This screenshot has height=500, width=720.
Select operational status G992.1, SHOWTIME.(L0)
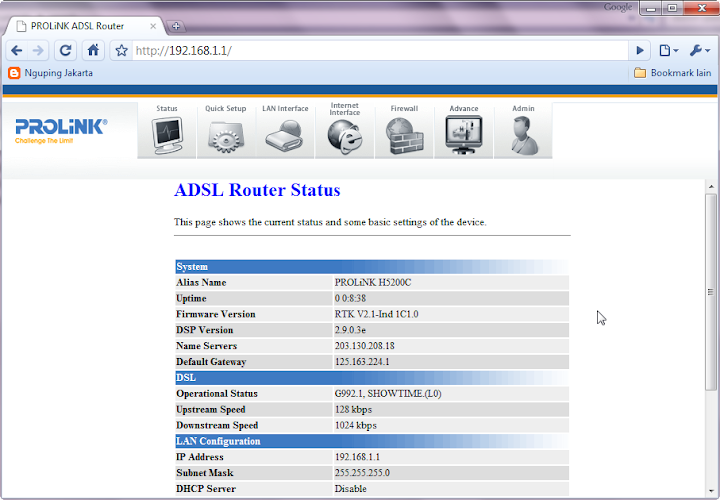pos(388,394)
